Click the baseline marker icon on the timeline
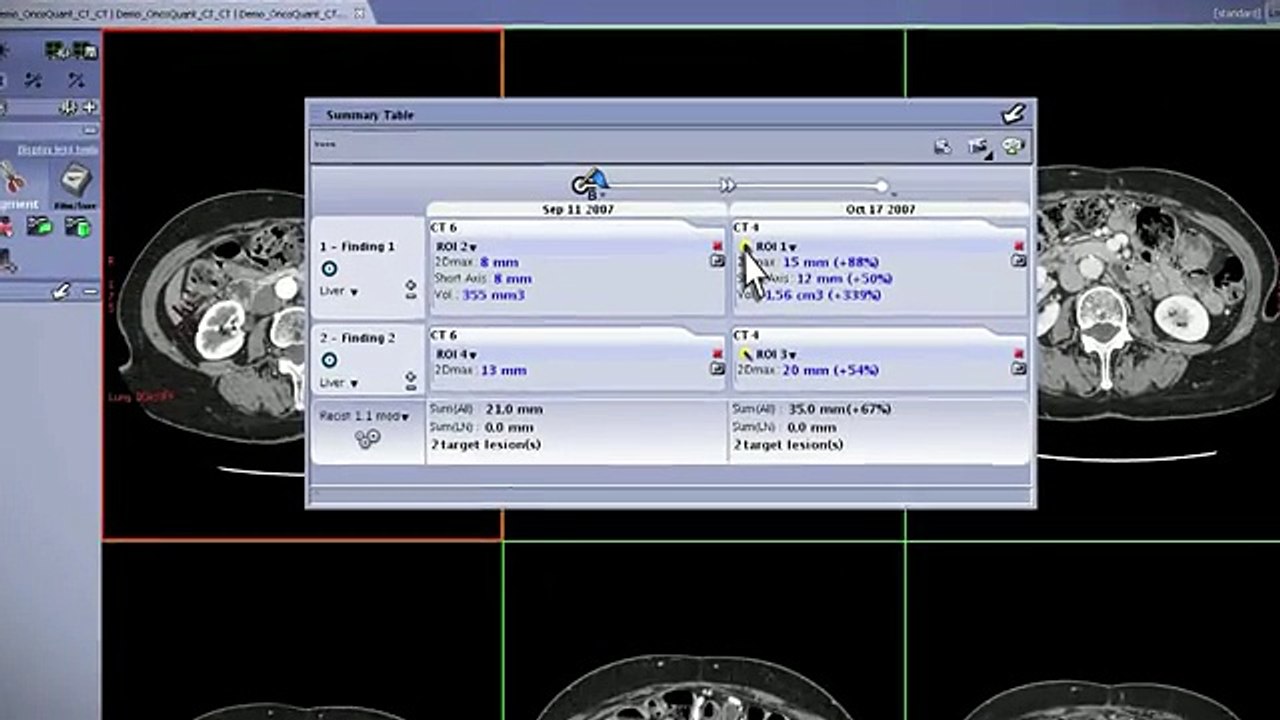1280x720 pixels. [590, 183]
